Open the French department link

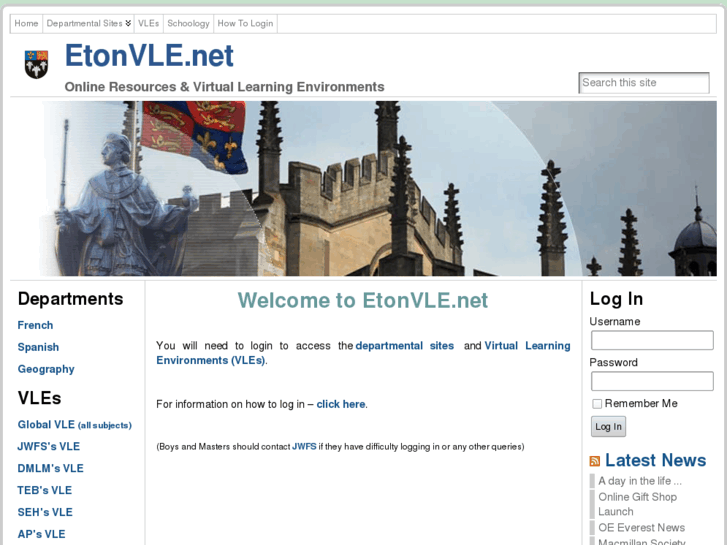click(x=35, y=325)
